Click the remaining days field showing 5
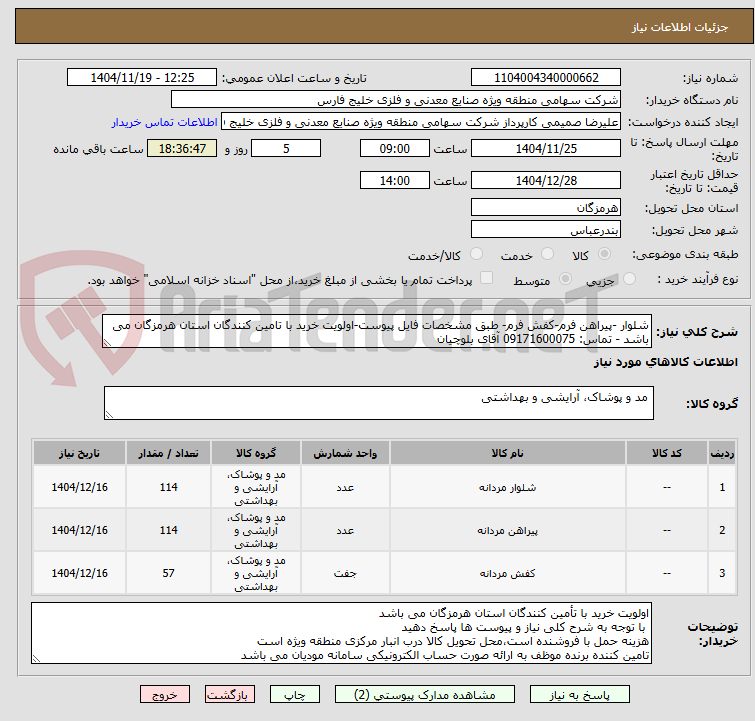This screenshot has width=755, height=721. click(286, 148)
